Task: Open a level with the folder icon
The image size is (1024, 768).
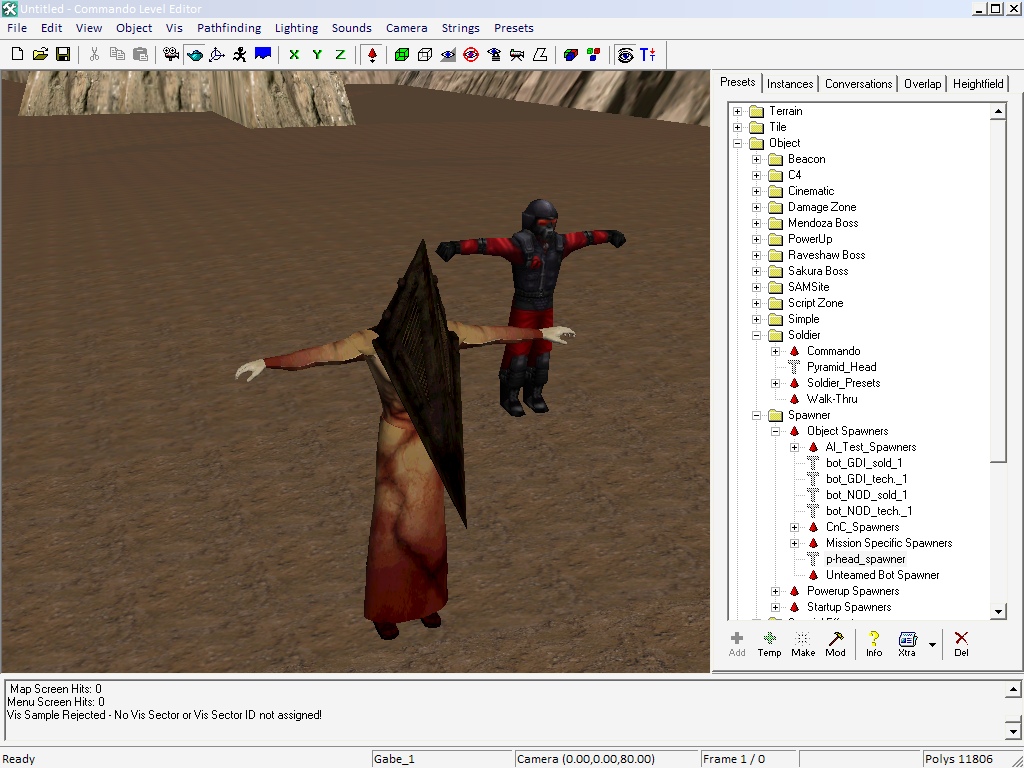Action: [x=41, y=54]
